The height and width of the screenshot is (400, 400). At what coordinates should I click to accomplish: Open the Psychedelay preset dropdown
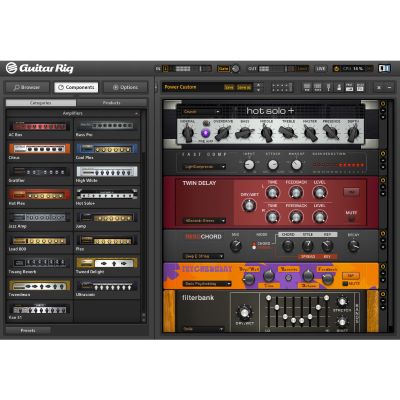(207, 284)
